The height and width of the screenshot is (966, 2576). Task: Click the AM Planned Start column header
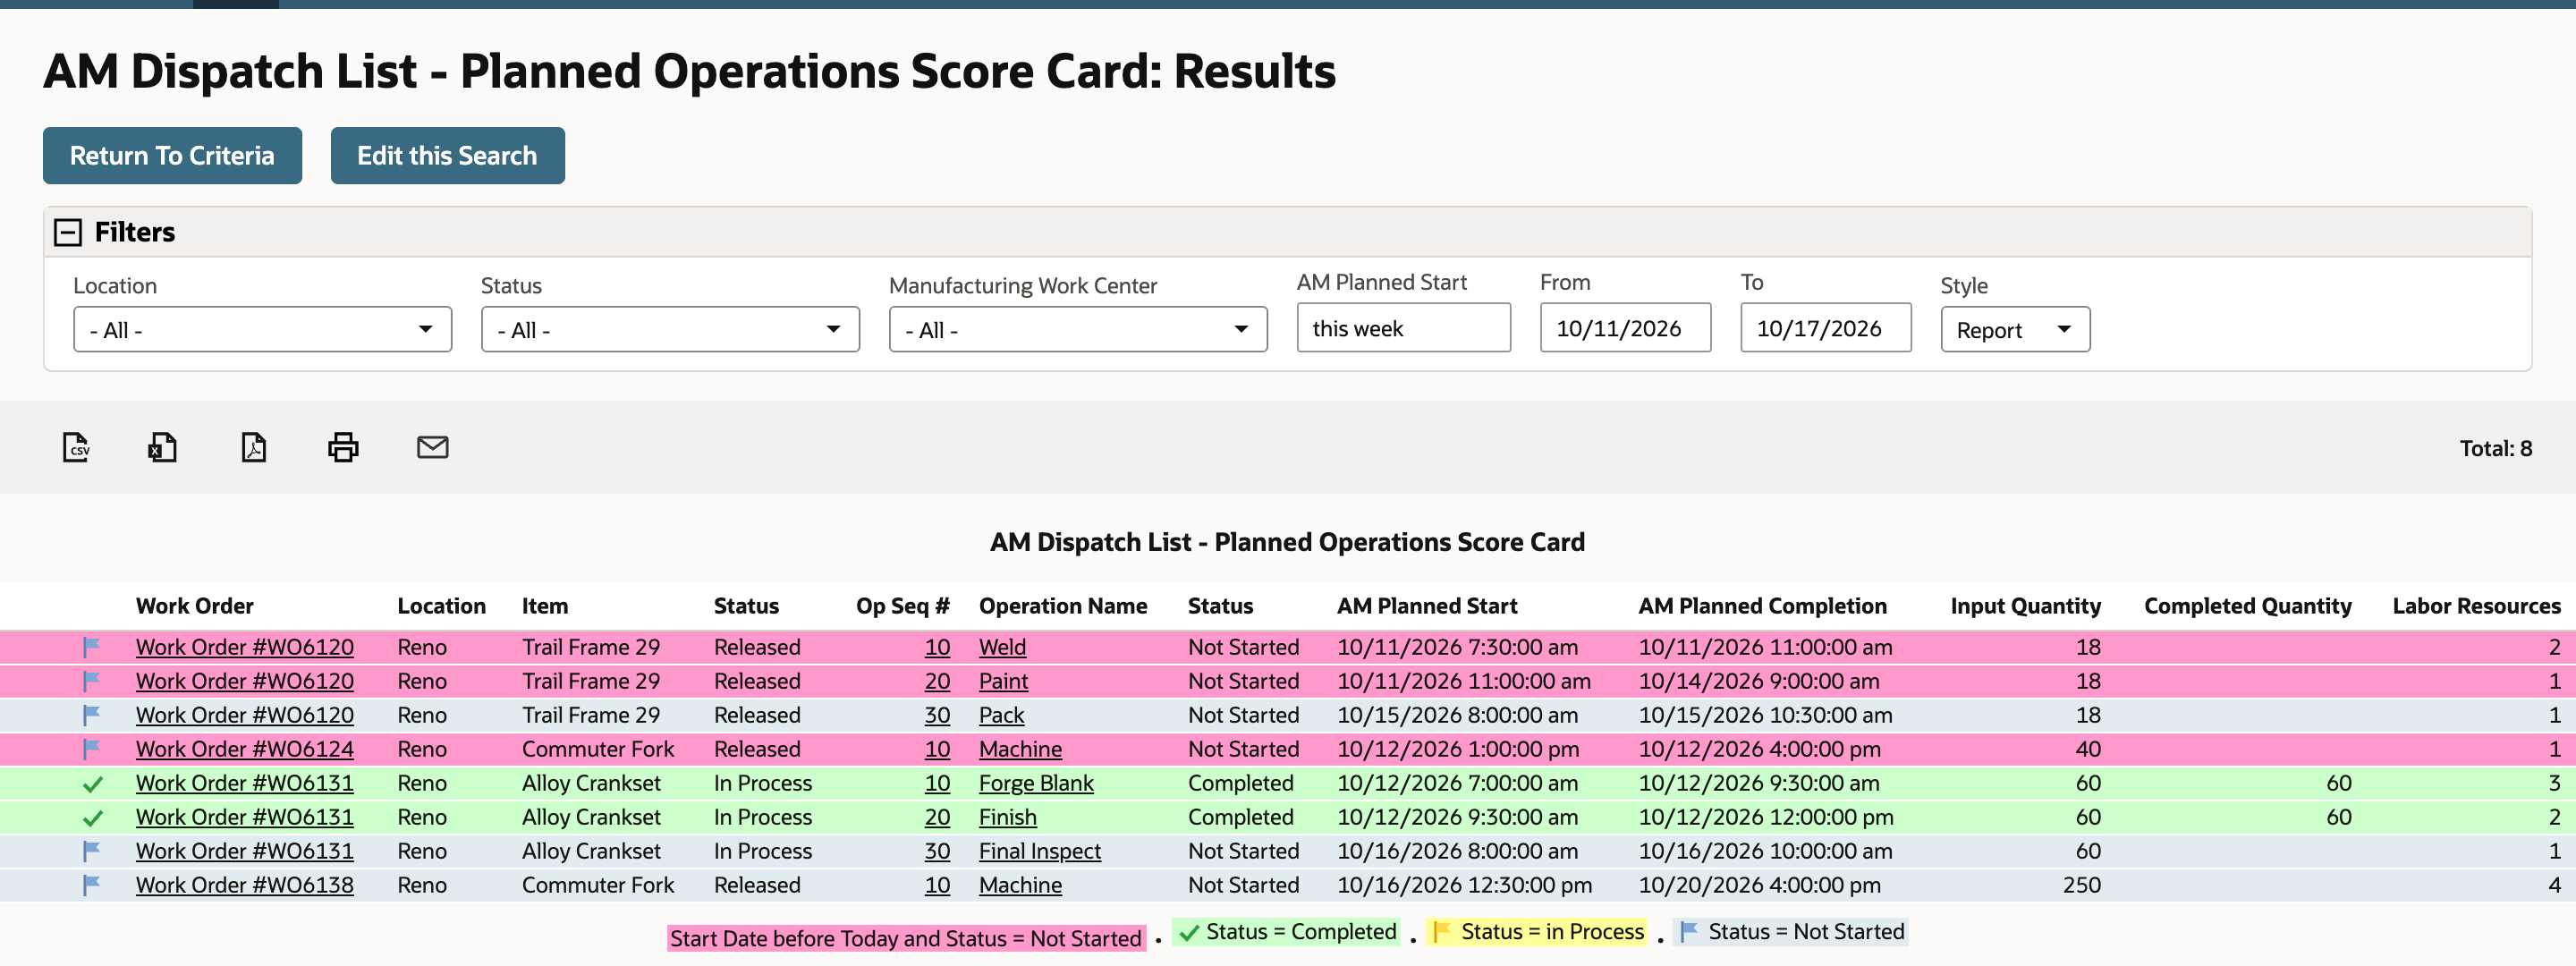[x=1427, y=606]
